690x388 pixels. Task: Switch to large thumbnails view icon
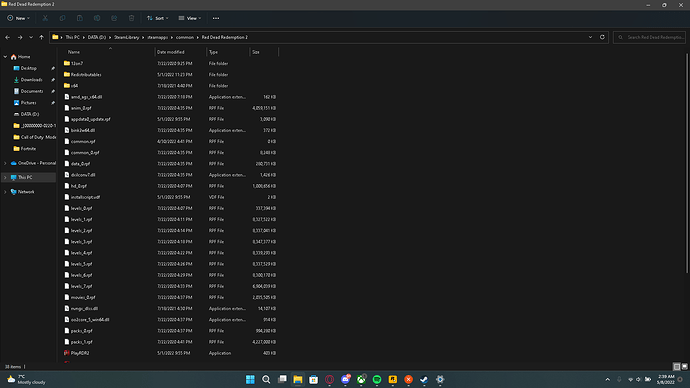click(x=684, y=366)
